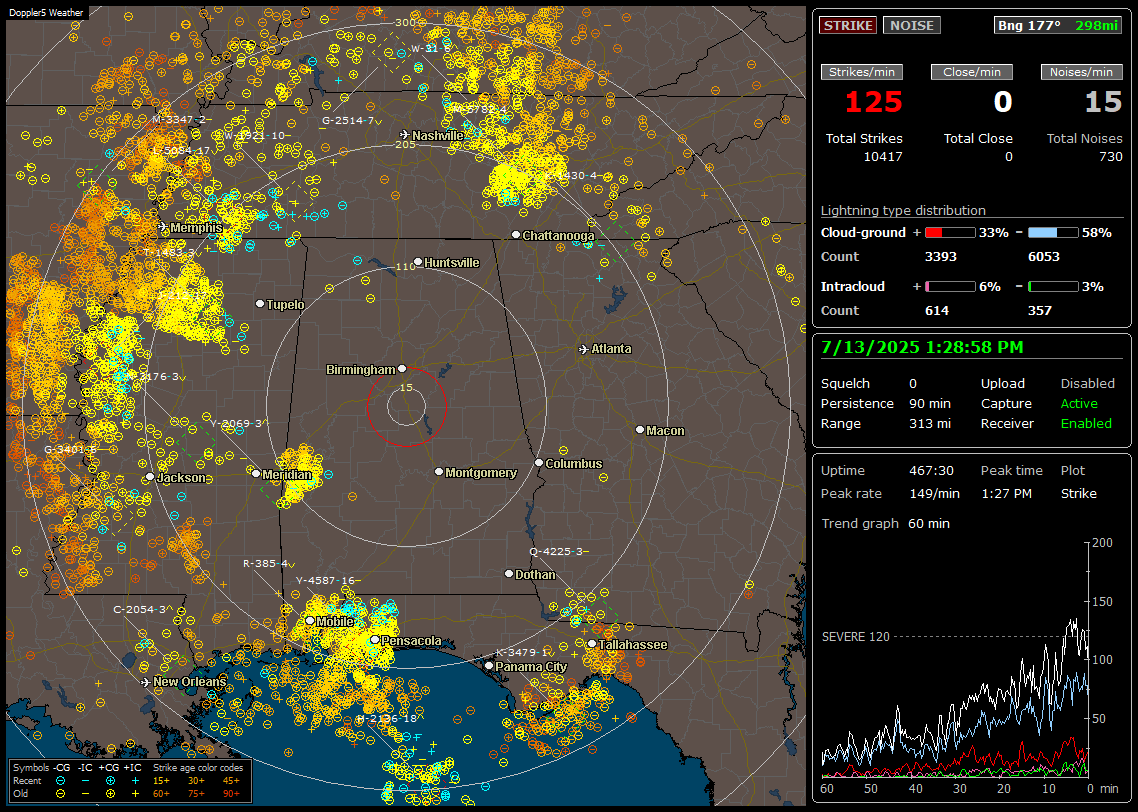Click the Noises/min label box
The height and width of the screenshot is (812, 1138).
point(1081,72)
